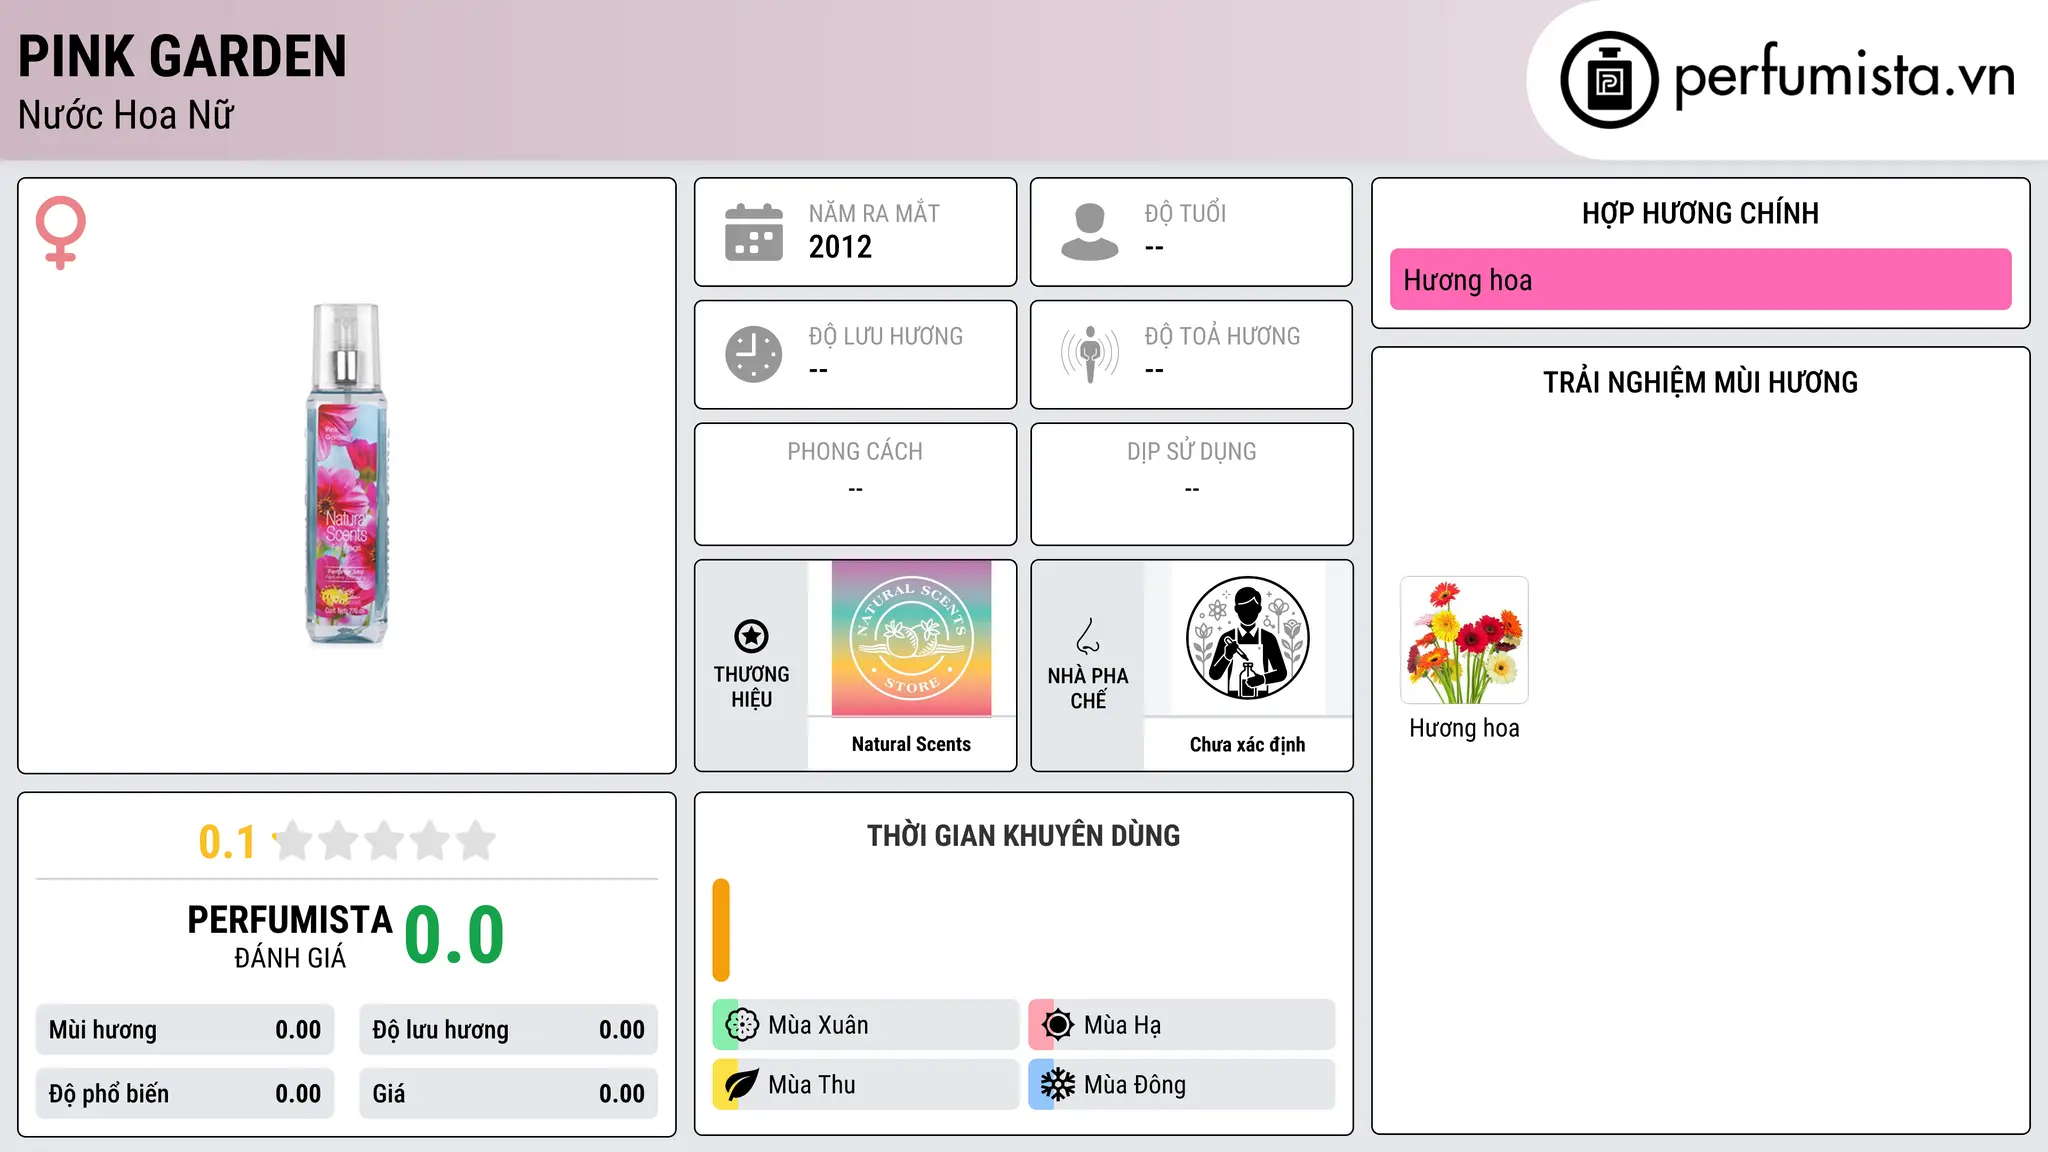
Task: Click the leaf icon for Mùa Thu
Action: tap(742, 1085)
